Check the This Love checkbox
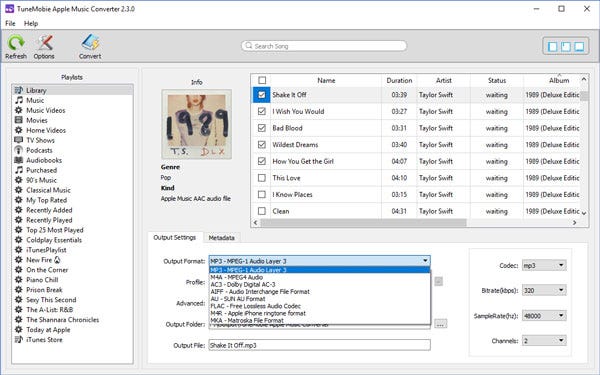 coord(262,178)
